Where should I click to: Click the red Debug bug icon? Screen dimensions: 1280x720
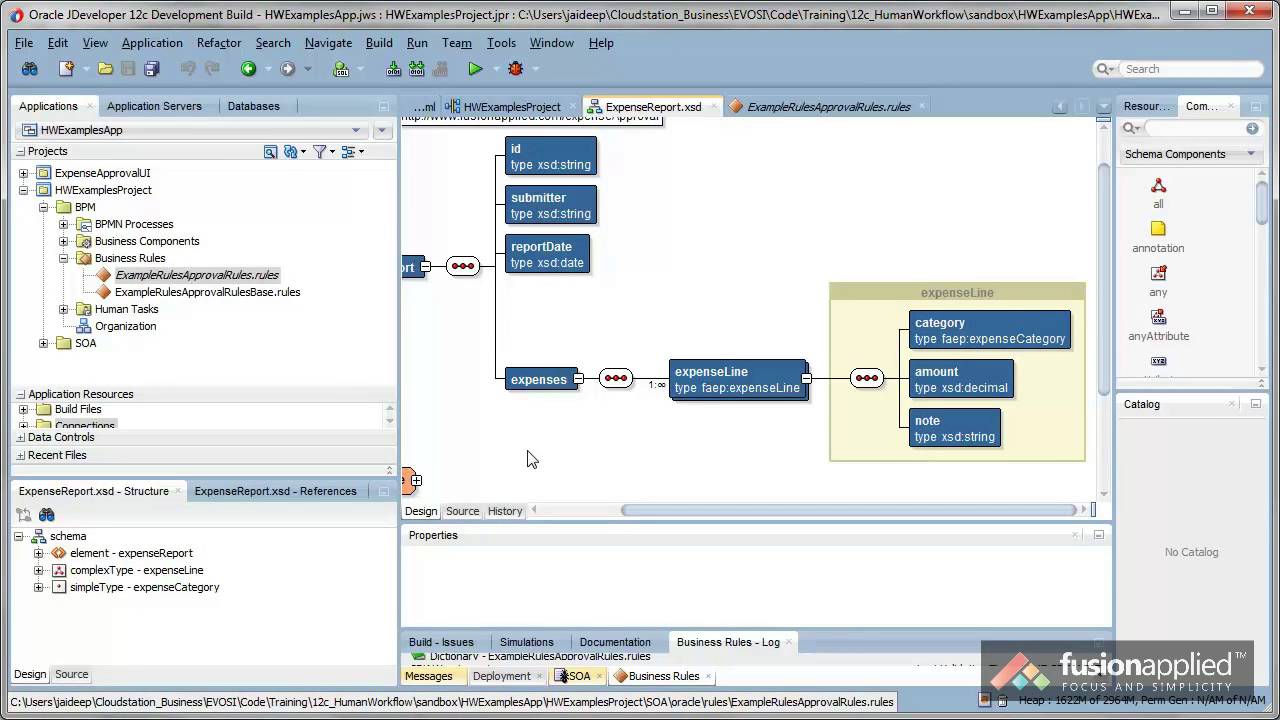516,69
